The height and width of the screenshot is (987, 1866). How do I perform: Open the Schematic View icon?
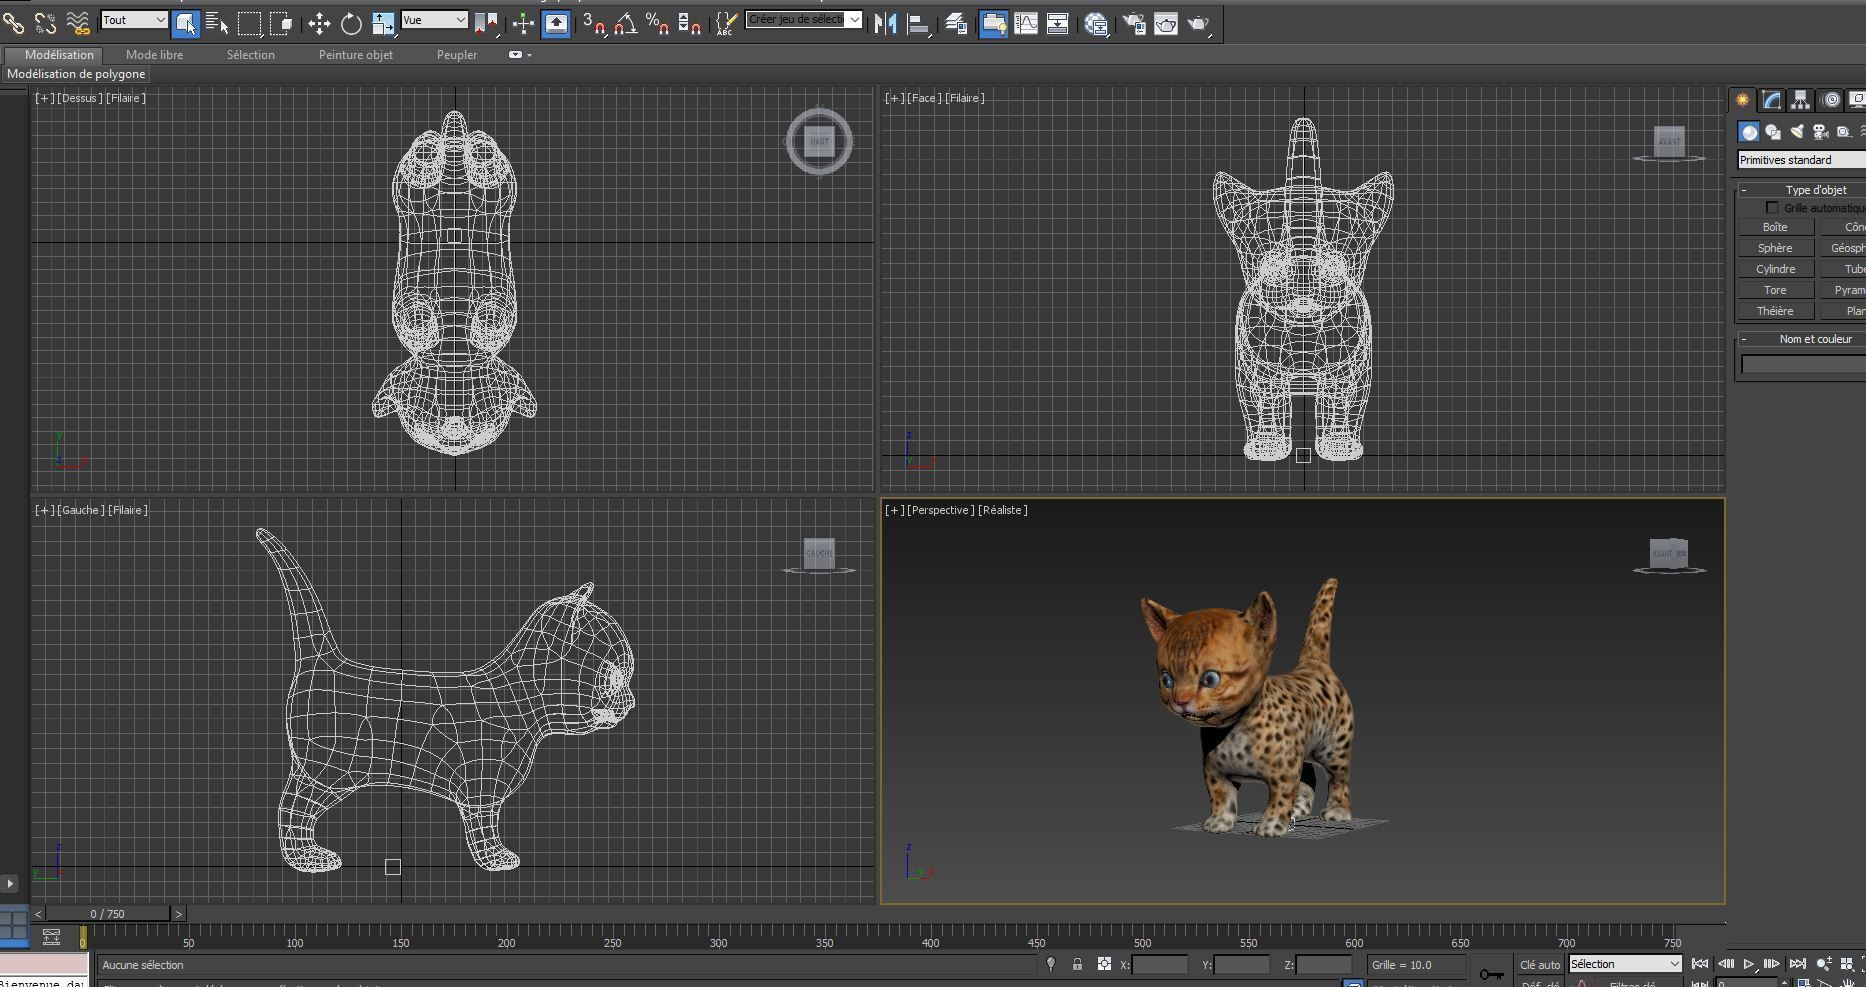click(1057, 23)
